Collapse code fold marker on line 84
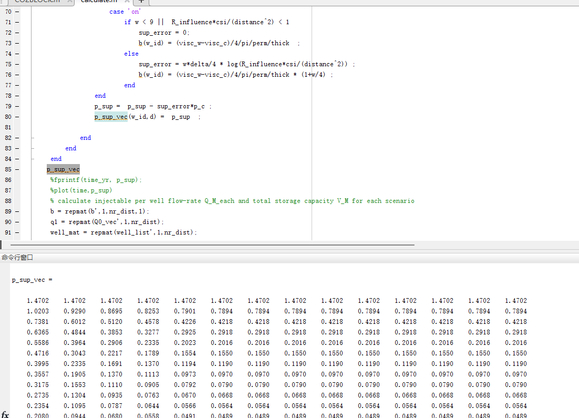The width and height of the screenshot is (579, 418). pos(33,159)
